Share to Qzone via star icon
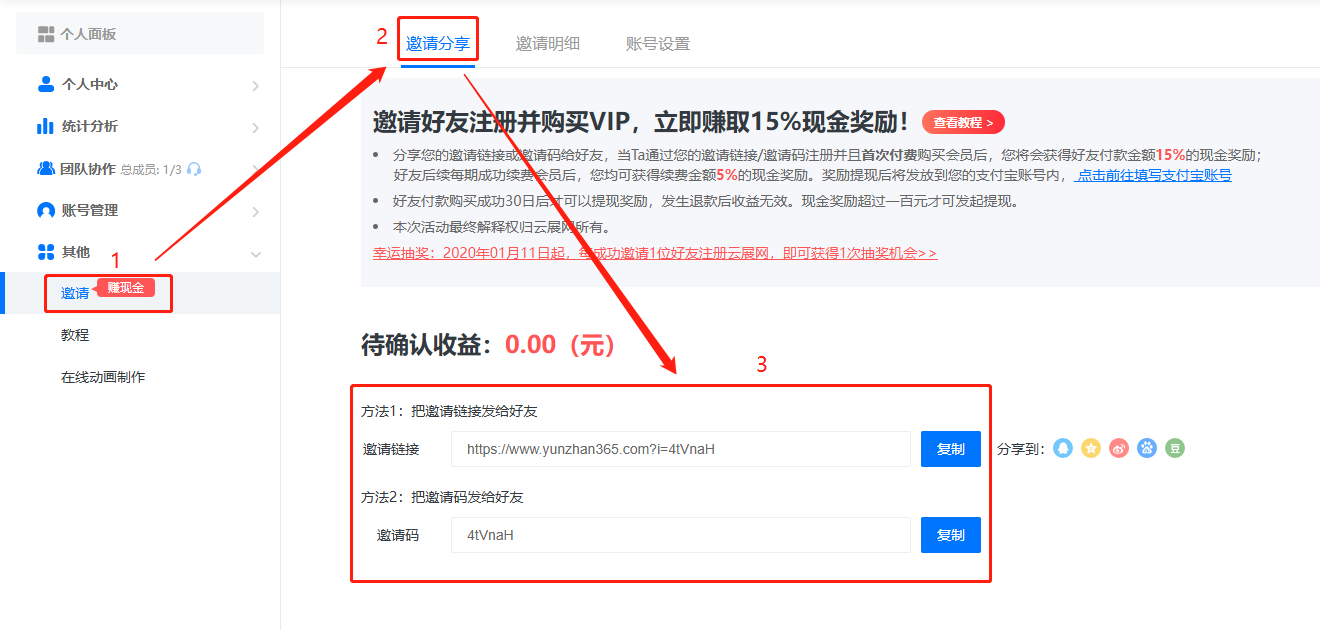 coord(1091,449)
